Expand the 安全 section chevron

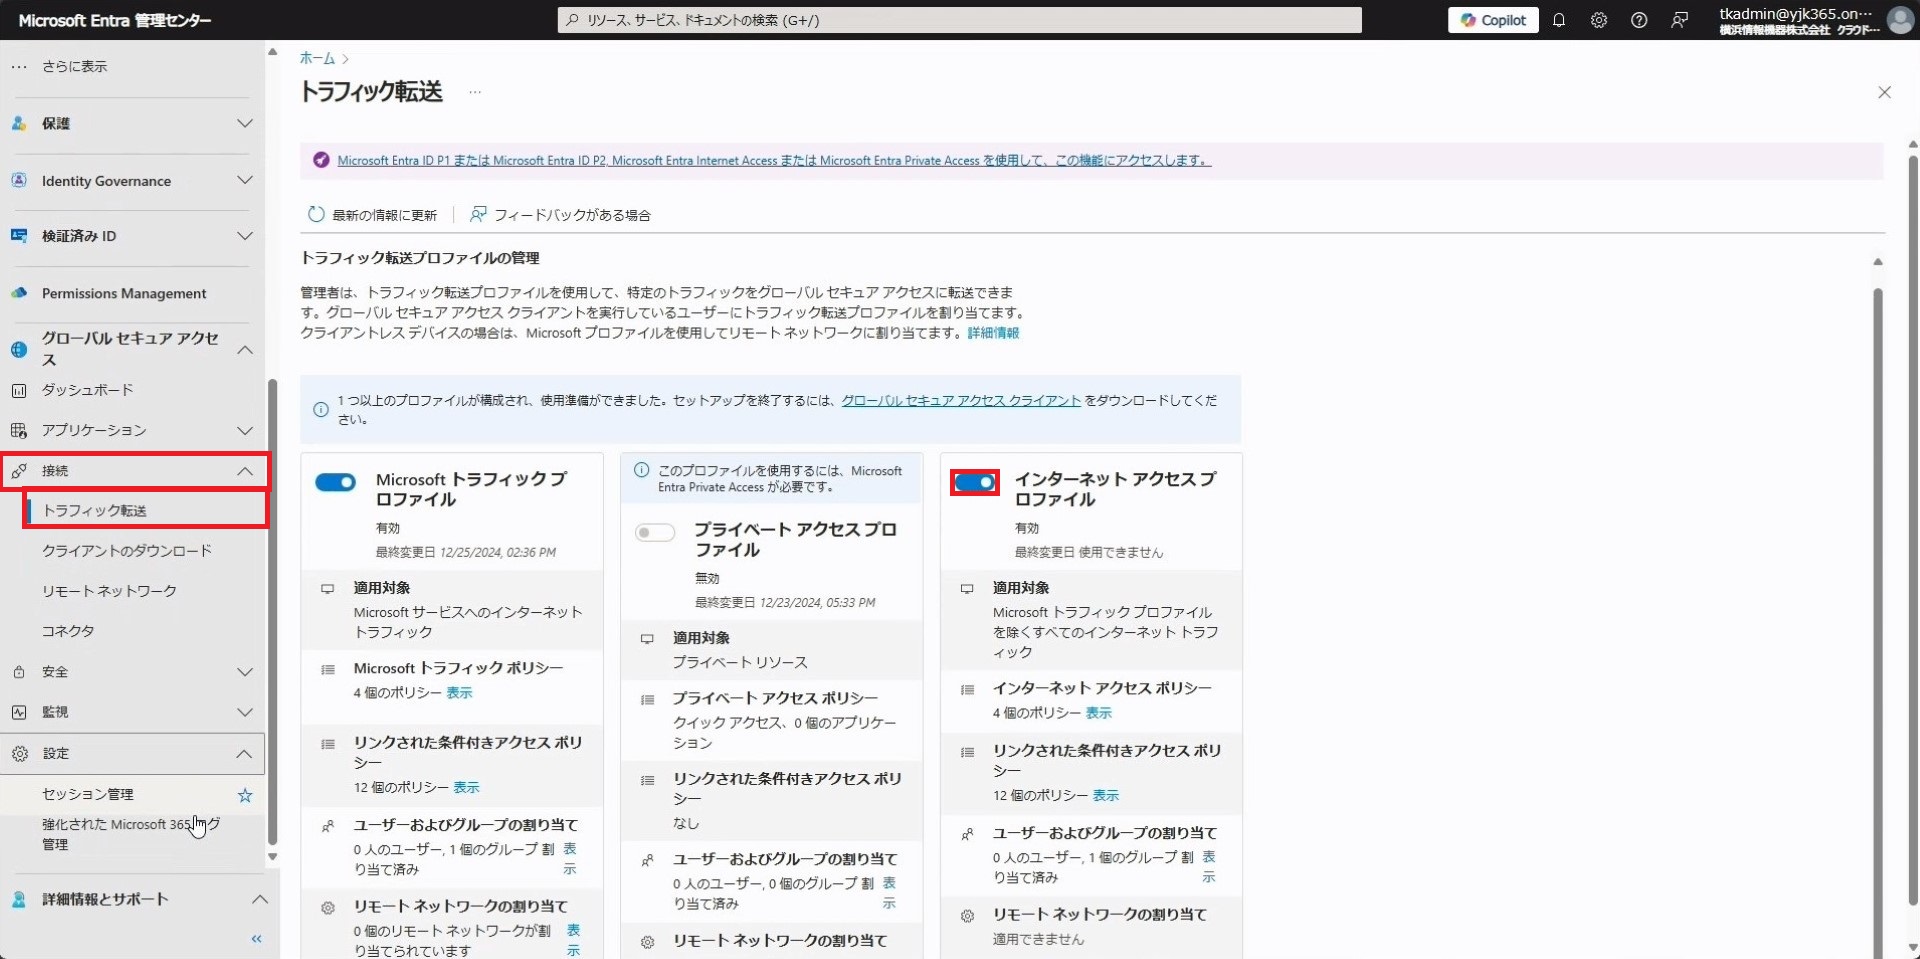(x=245, y=672)
